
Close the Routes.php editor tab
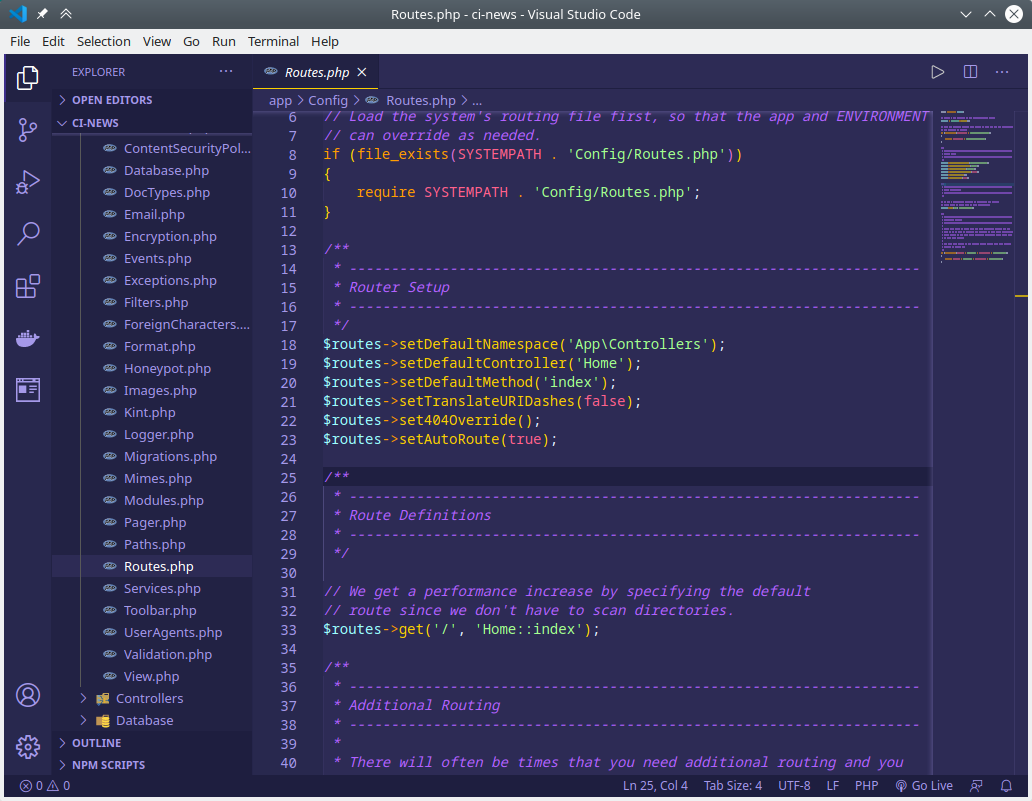pos(362,72)
